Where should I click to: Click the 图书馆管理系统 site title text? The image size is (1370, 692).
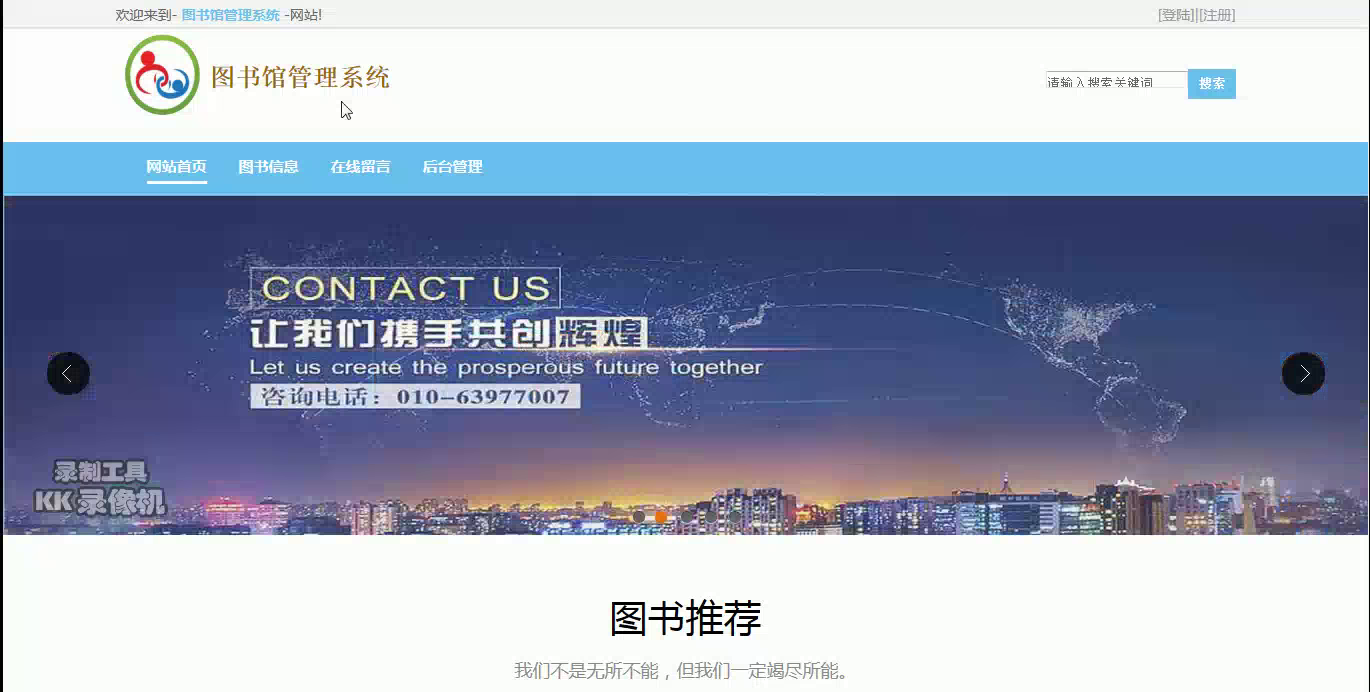(300, 77)
